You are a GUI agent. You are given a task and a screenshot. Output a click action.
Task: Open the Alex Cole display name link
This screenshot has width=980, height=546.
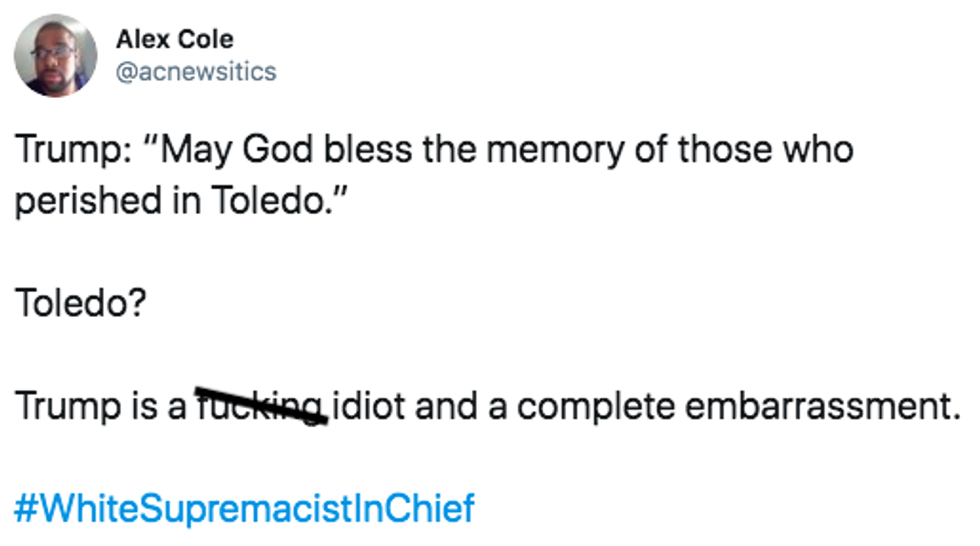(x=174, y=39)
